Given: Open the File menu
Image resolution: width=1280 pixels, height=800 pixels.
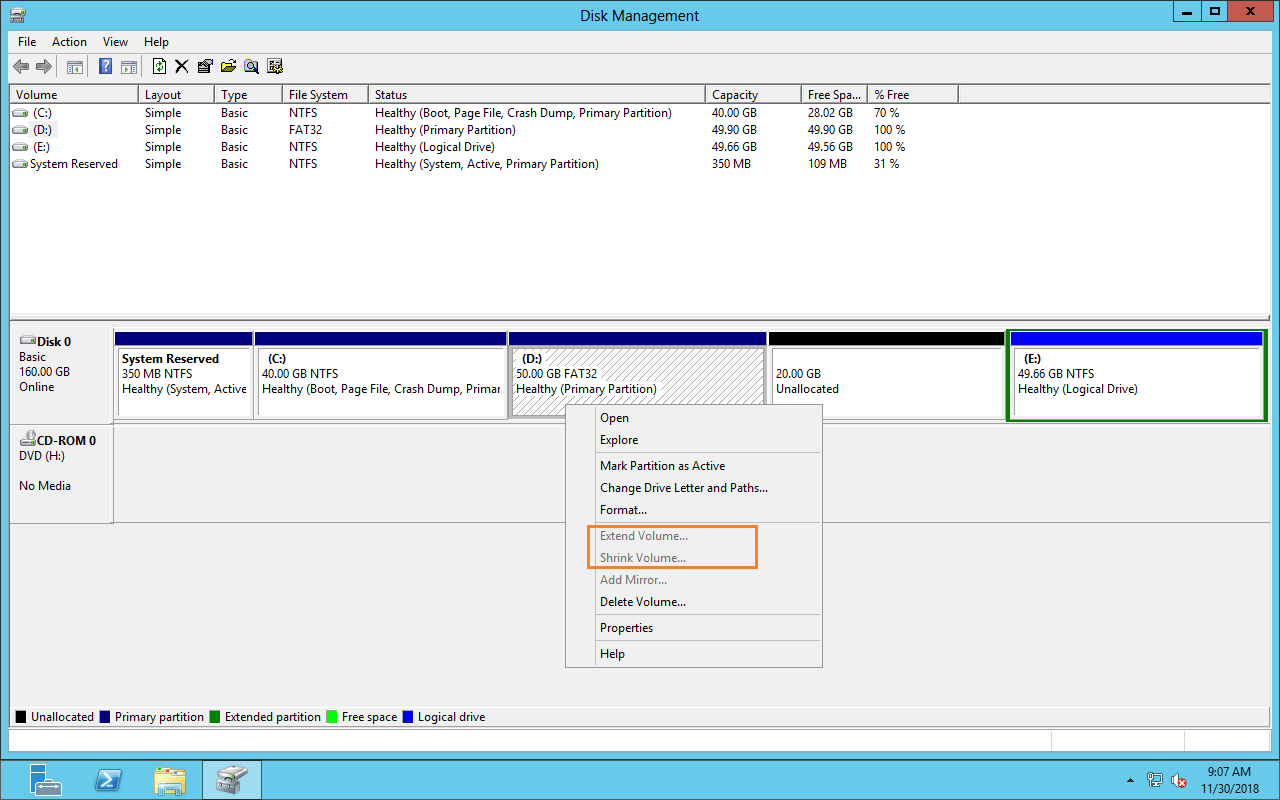Looking at the screenshot, I should pyautogui.click(x=27, y=42).
